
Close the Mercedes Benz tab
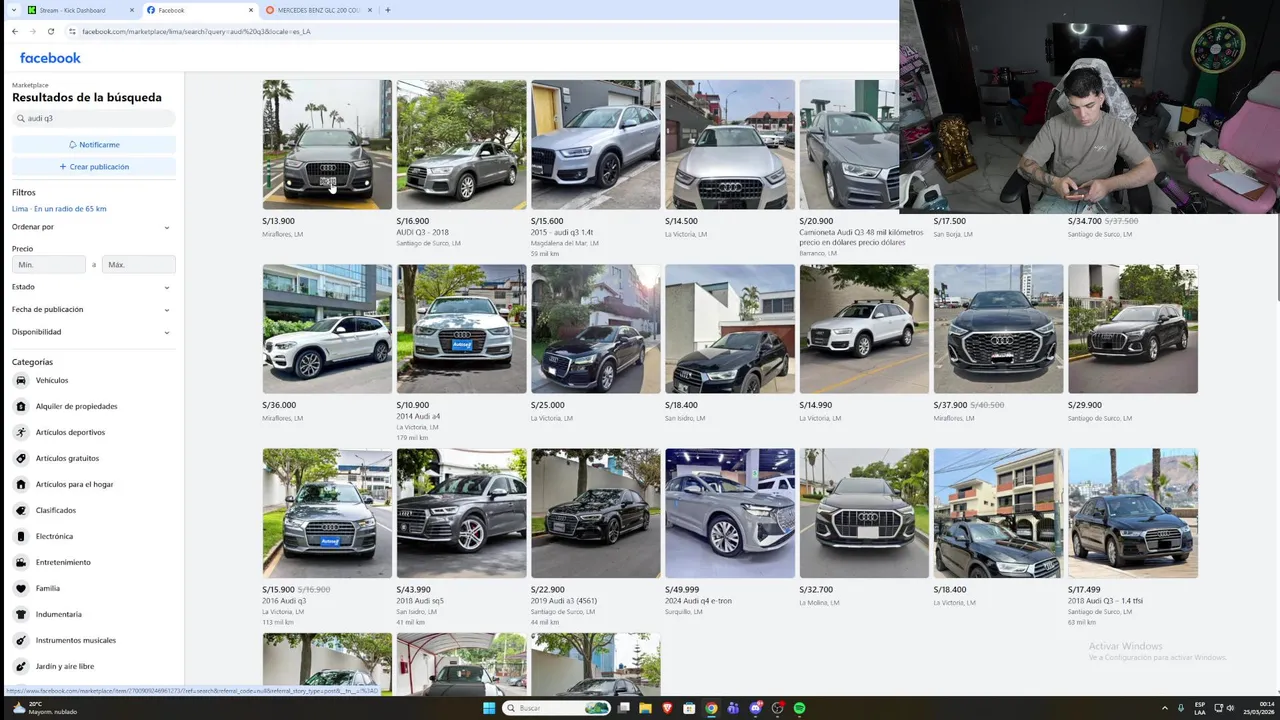(x=369, y=10)
